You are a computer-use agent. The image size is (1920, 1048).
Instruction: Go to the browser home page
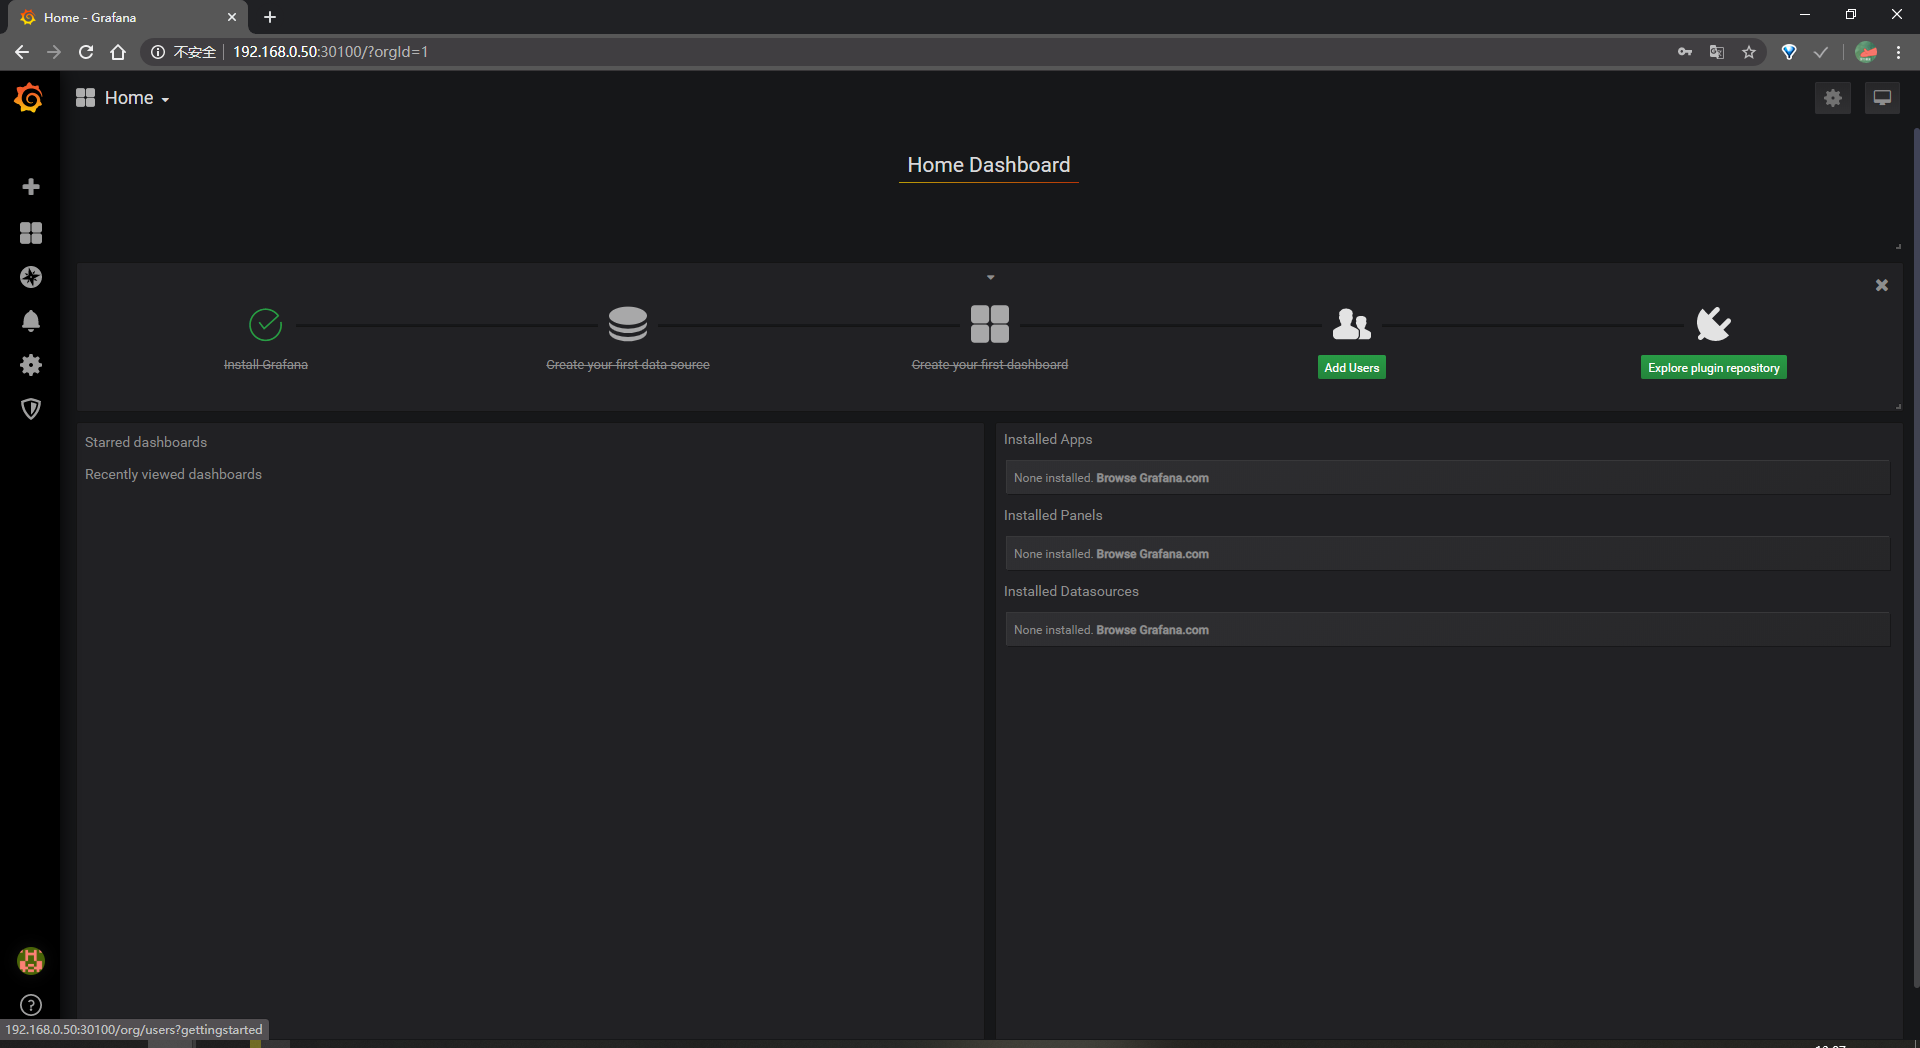pyautogui.click(x=118, y=52)
